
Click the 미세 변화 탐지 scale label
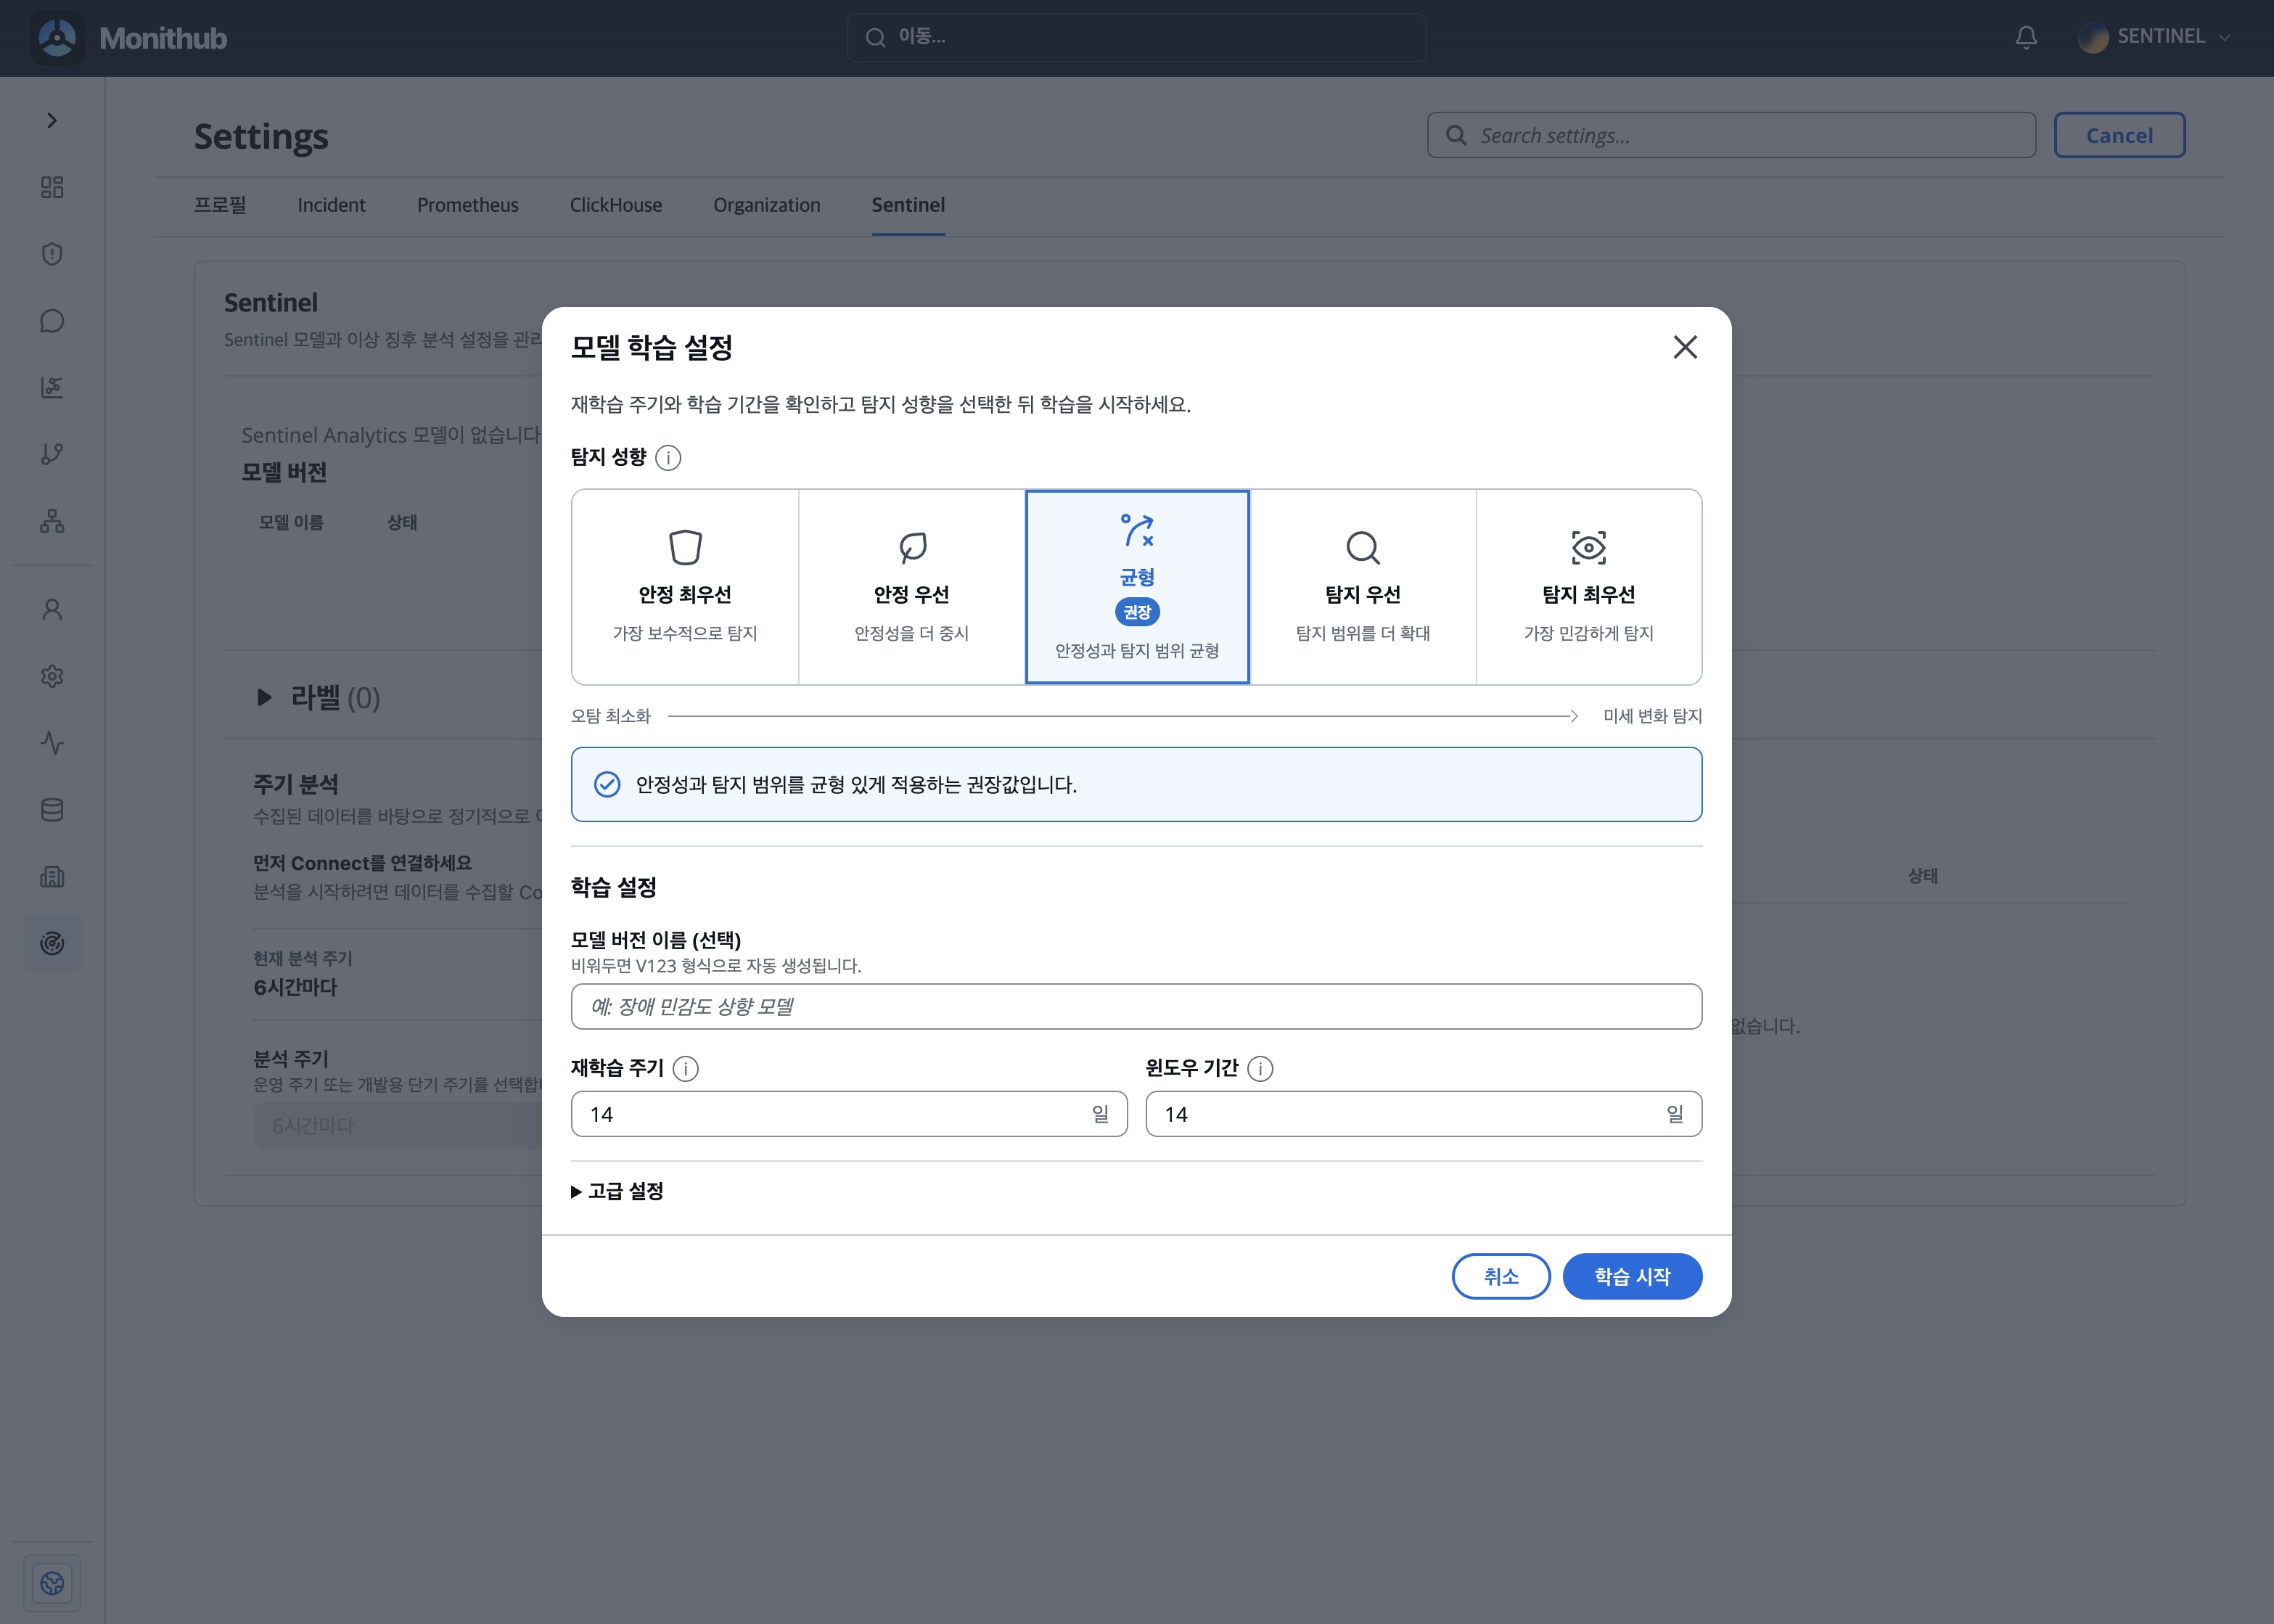click(x=1652, y=716)
